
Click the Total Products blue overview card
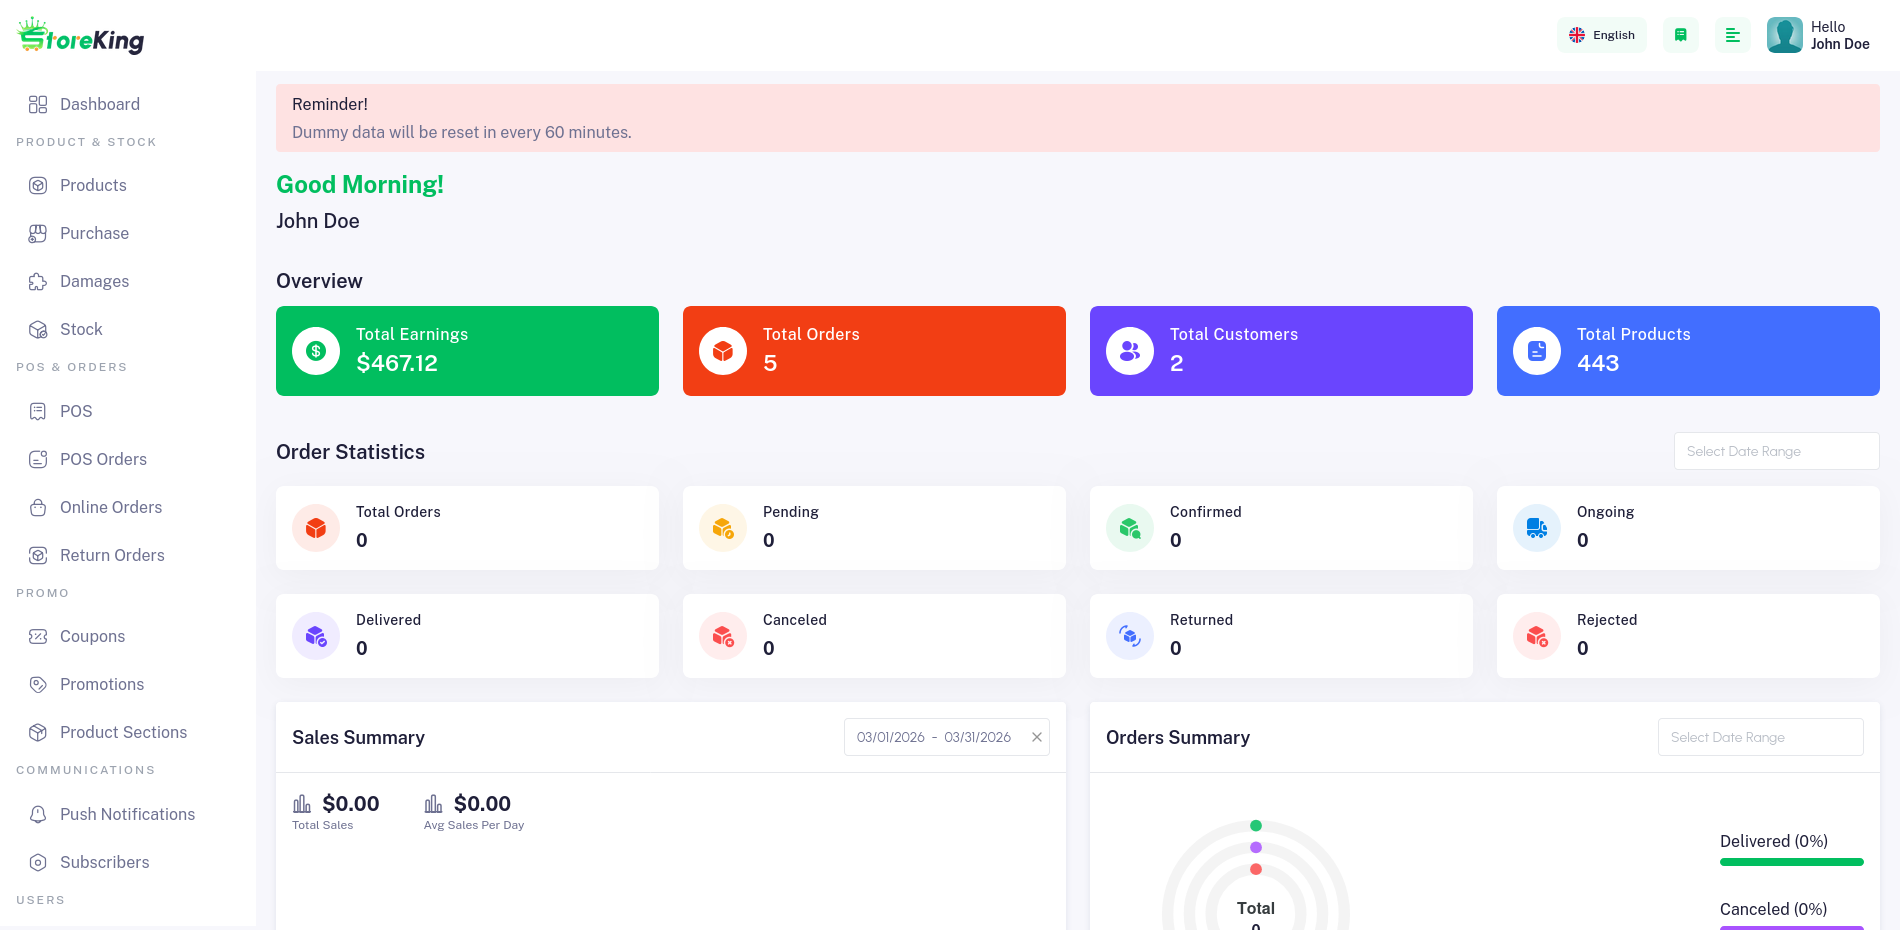pos(1688,351)
